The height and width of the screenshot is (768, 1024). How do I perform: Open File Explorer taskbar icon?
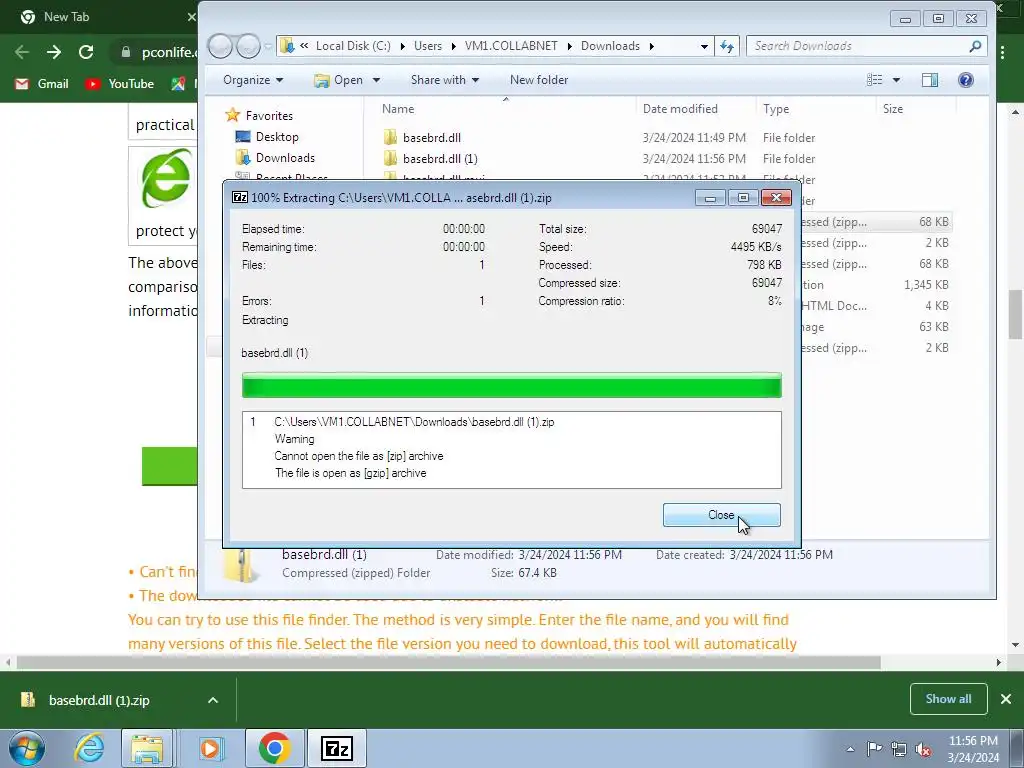pos(147,748)
